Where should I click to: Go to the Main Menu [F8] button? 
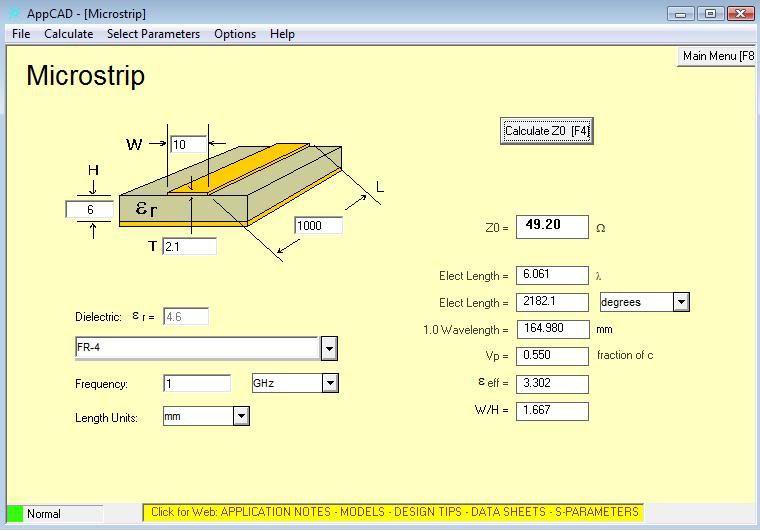click(x=717, y=56)
